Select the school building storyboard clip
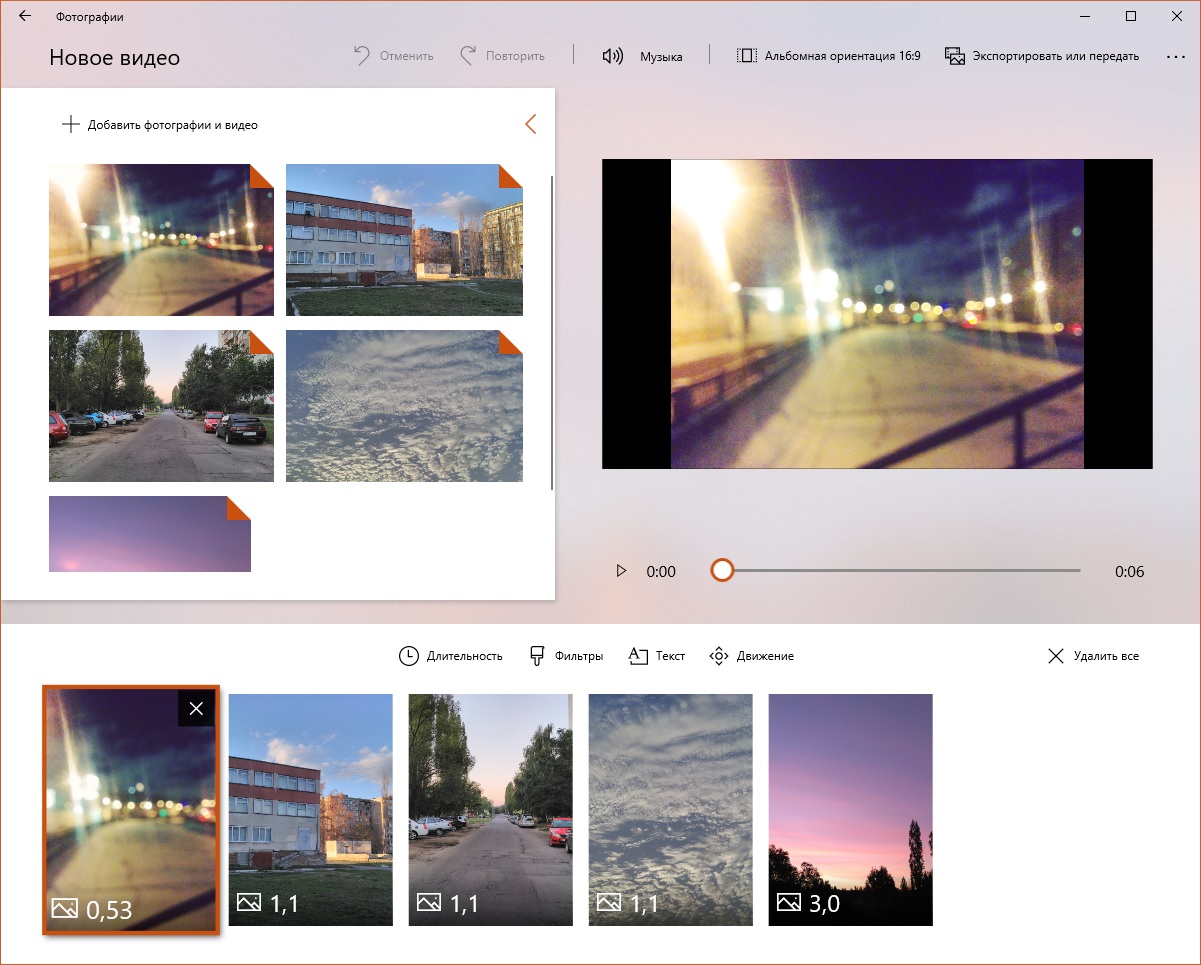The height and width of the screenshot is (965, 1201). click(311, 810)
